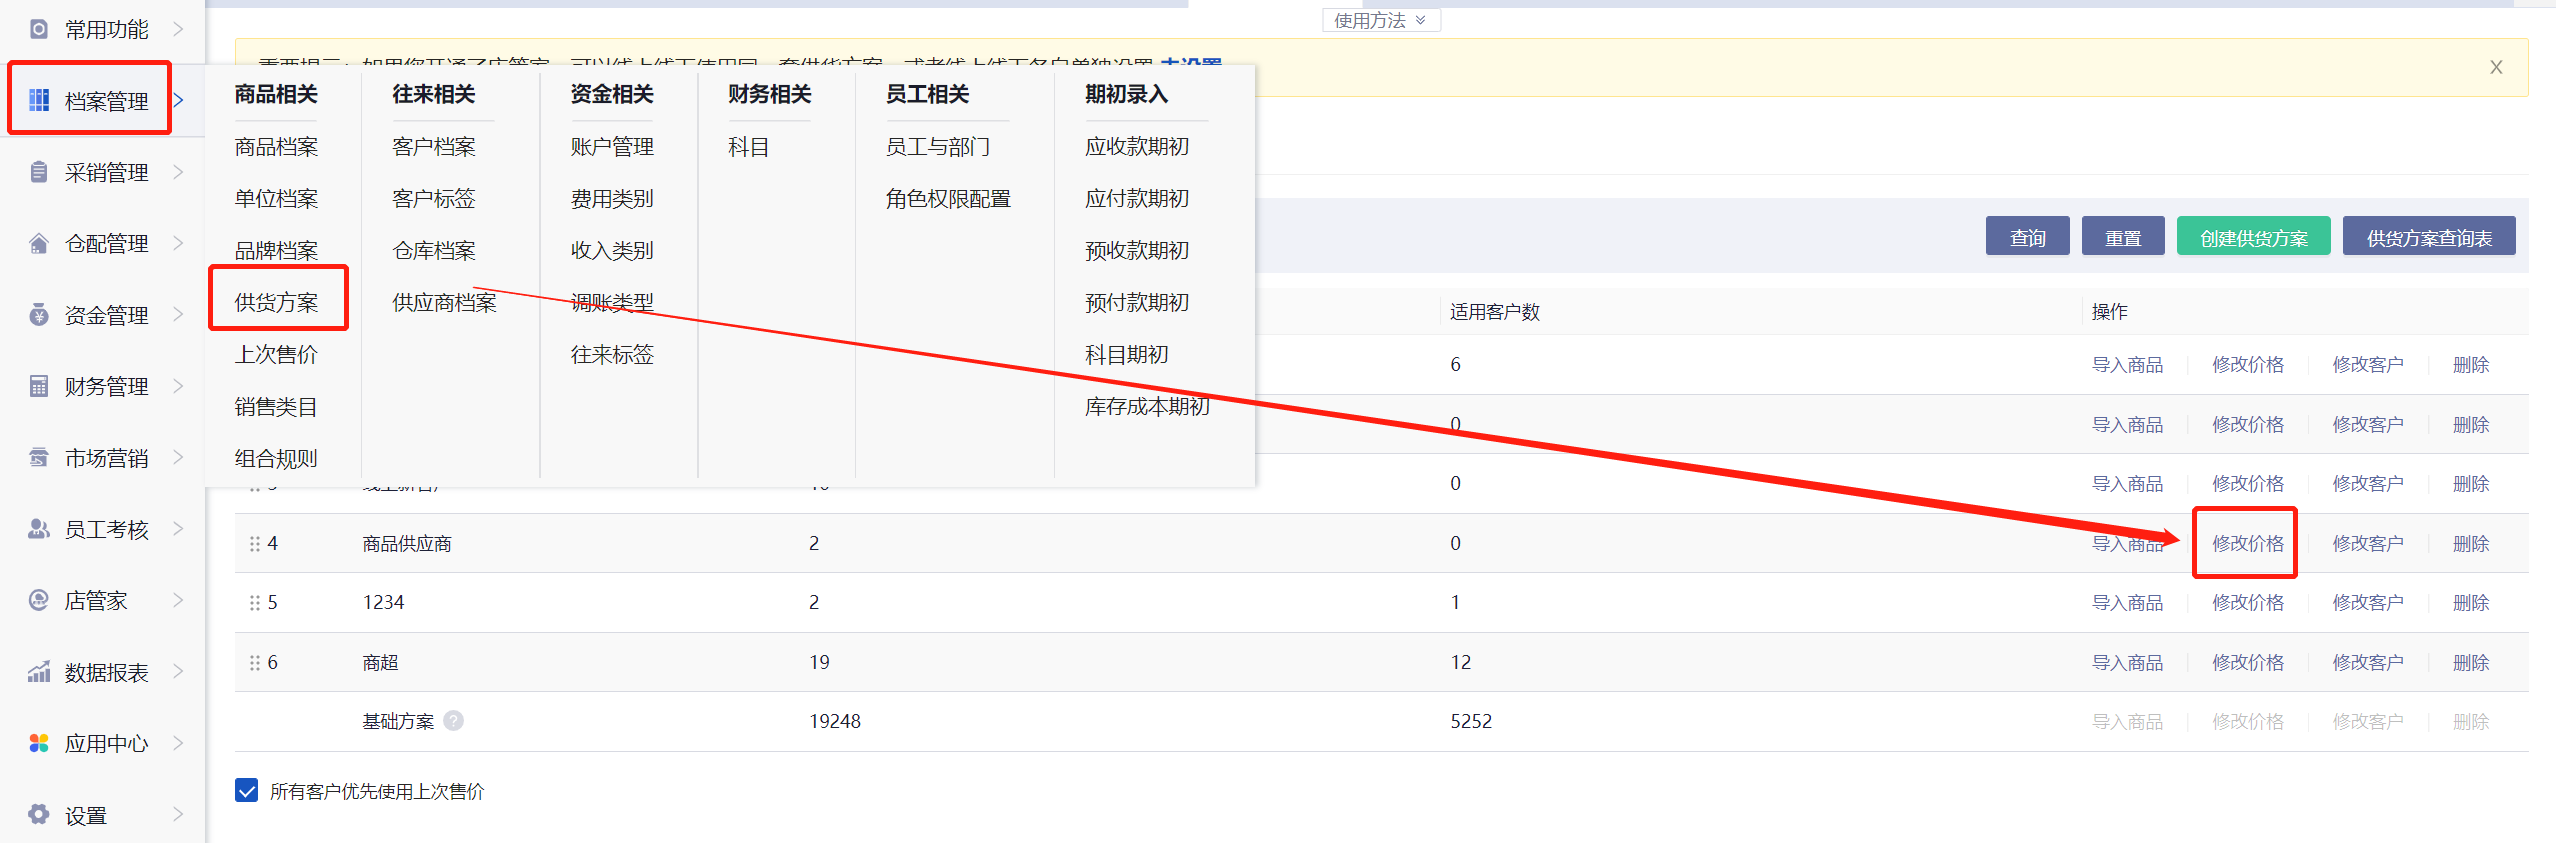Click the help icon beside 基础方案

(454, 721)
